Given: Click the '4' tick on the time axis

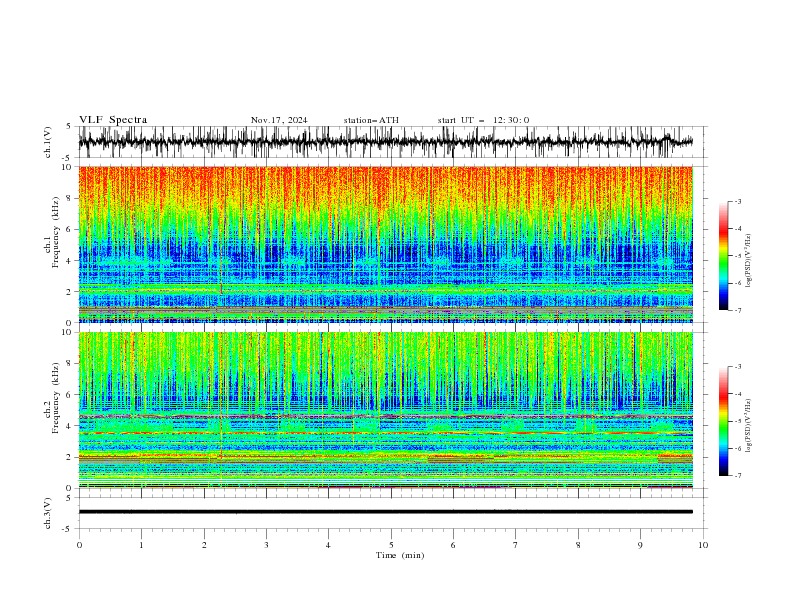Looking at the screenshot, I should pos(329,545).
